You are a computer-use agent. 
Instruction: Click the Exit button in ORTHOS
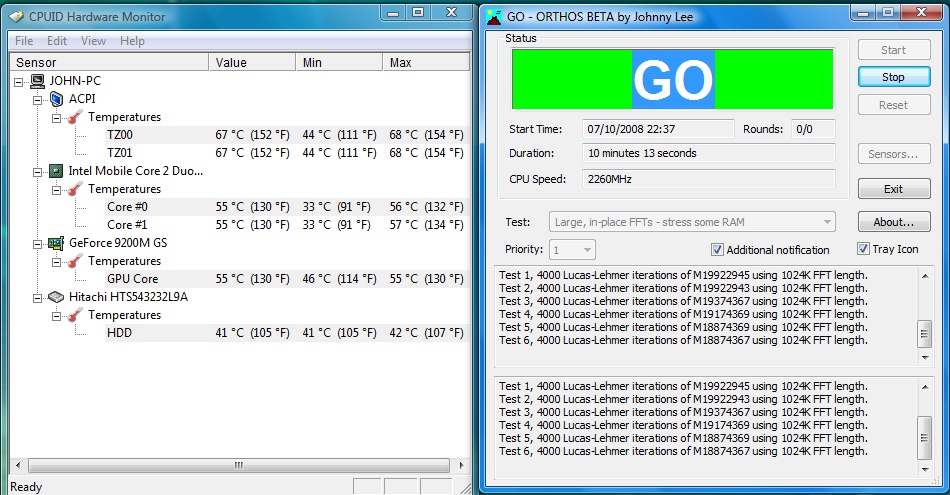click(x=894, y=189)
